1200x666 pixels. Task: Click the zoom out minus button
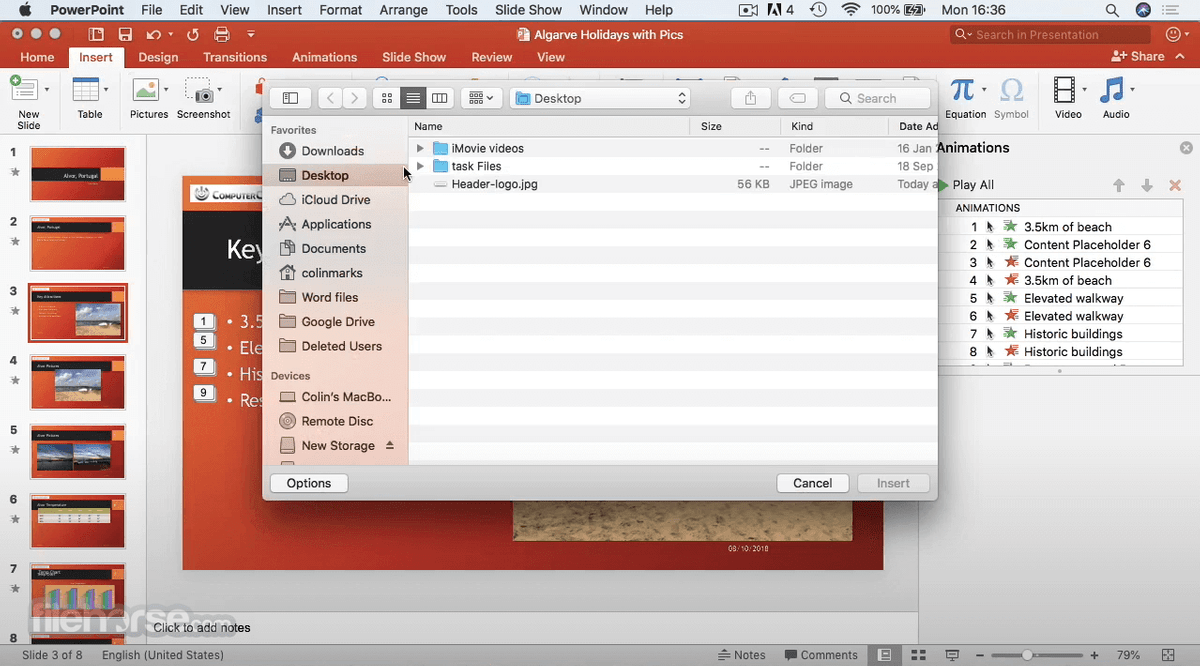coord(978,655)
